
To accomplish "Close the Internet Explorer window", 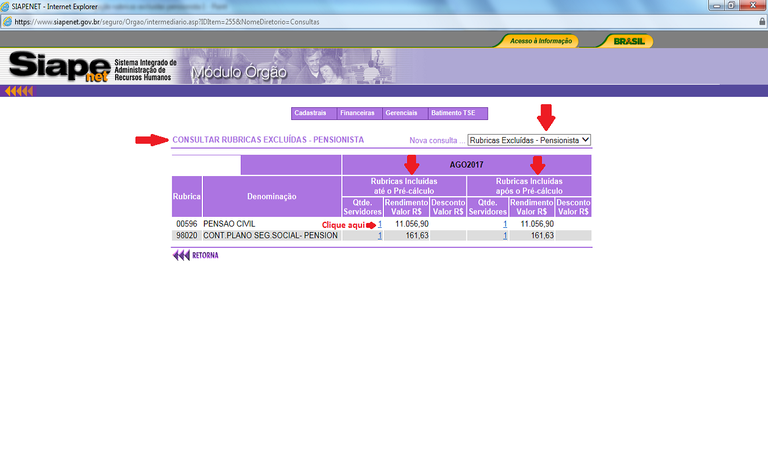I will tap(754, 6).
